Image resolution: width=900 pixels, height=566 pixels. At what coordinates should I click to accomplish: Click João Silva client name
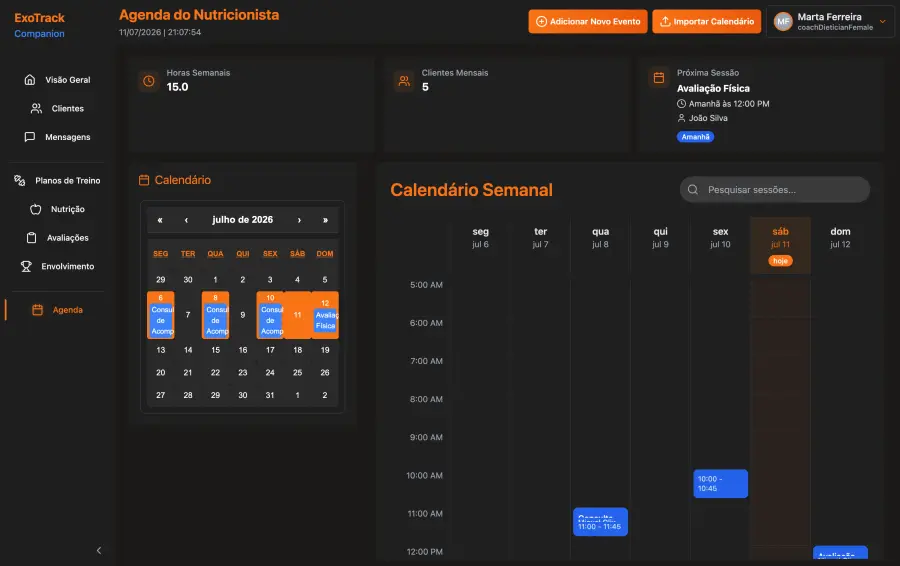tap(708, 118)
